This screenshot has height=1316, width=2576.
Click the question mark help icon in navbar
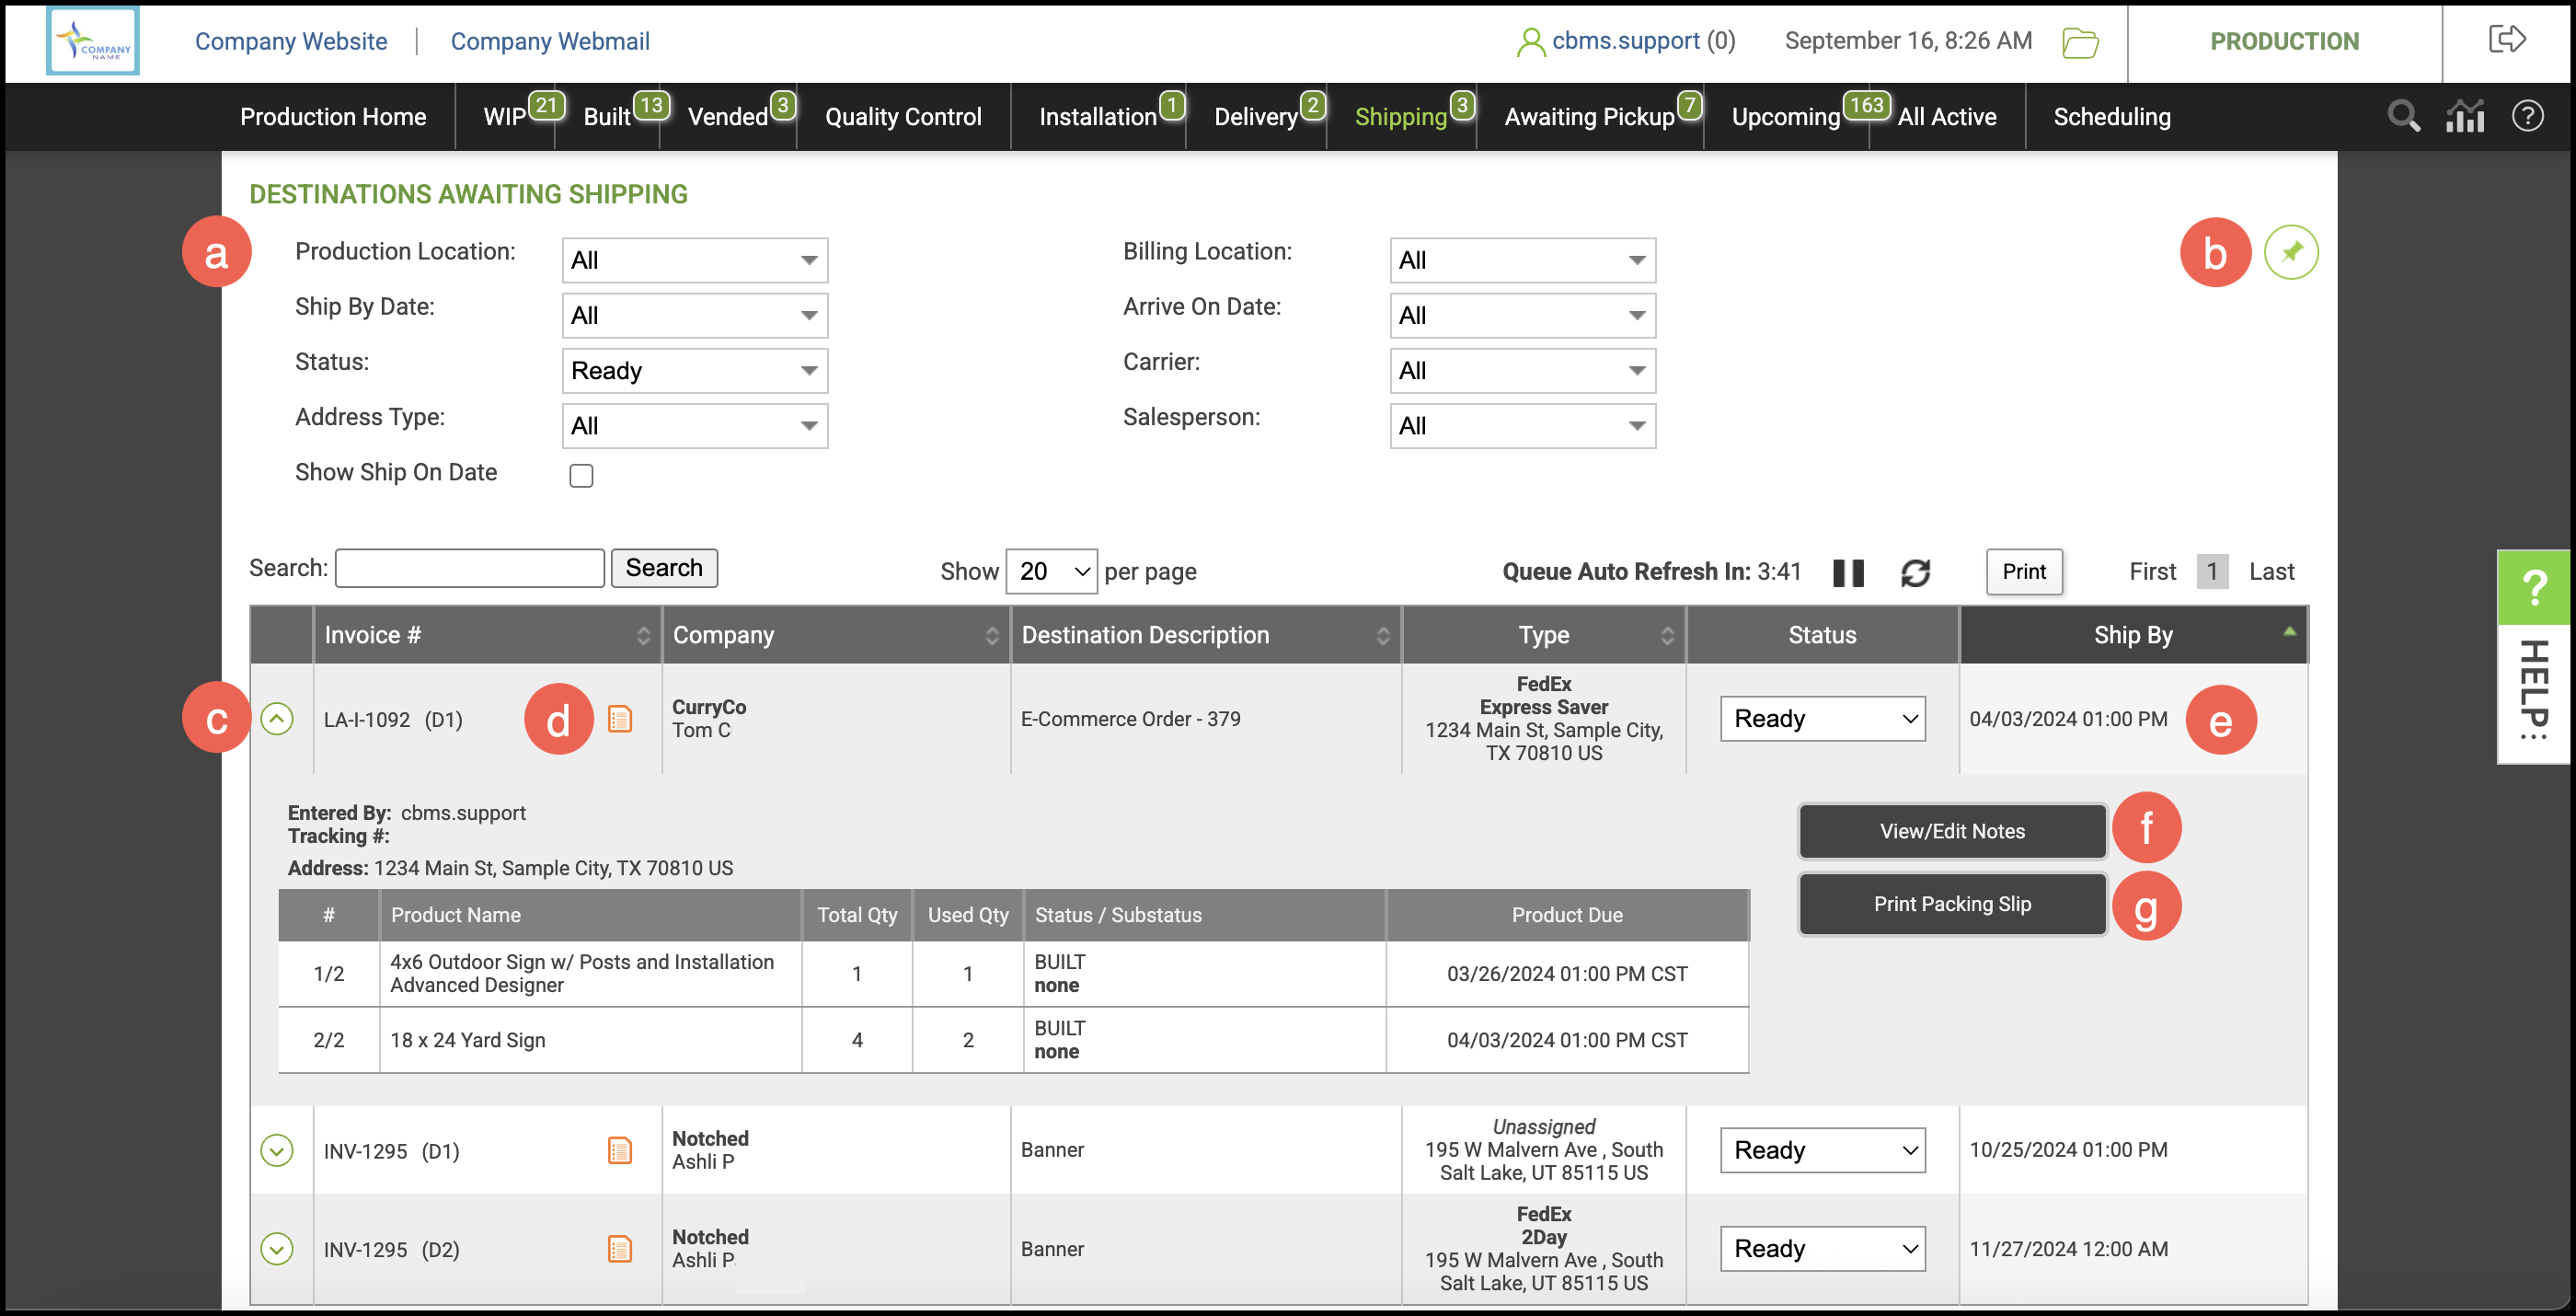(2527, 116)
